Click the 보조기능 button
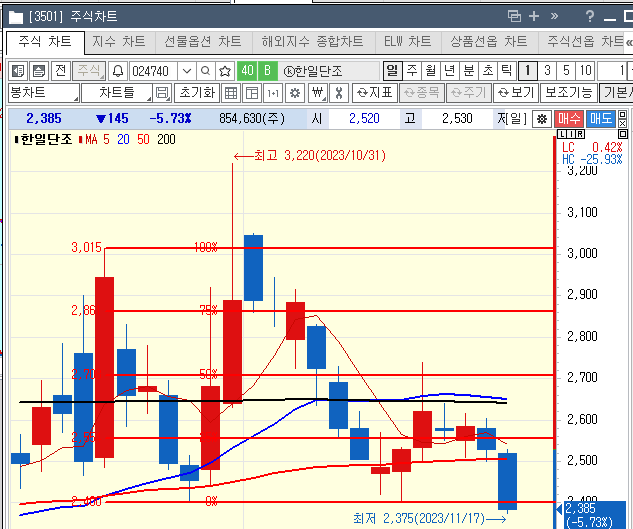The width and height of the screenshot is (633, 529). pyautogui.click(x=569, y=93)
